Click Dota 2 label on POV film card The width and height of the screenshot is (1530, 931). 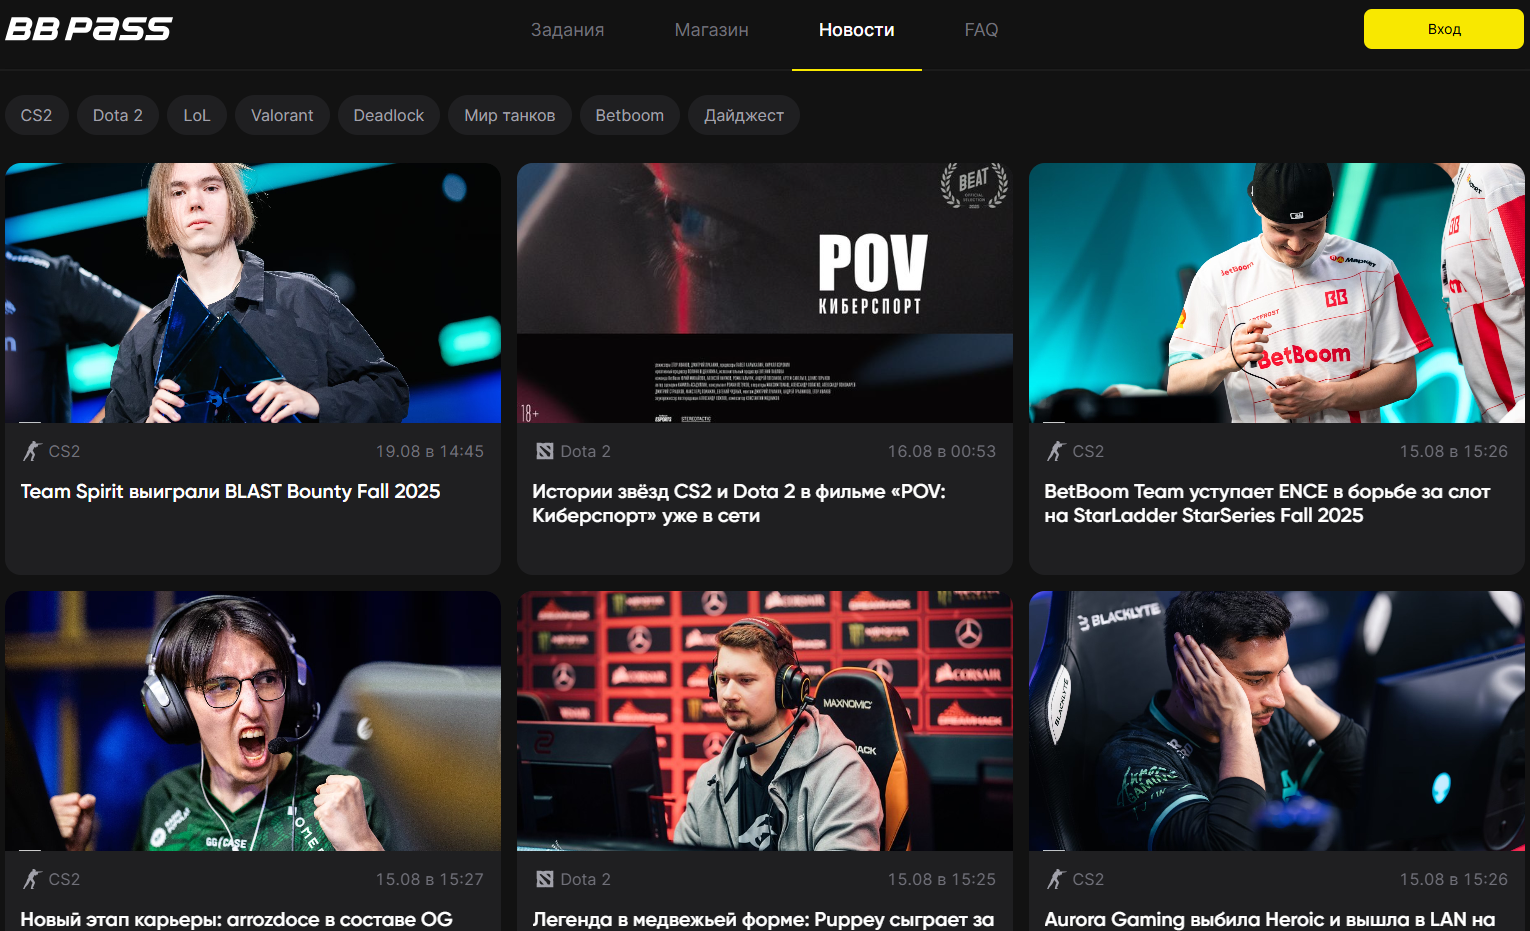[x=585, y=452]
